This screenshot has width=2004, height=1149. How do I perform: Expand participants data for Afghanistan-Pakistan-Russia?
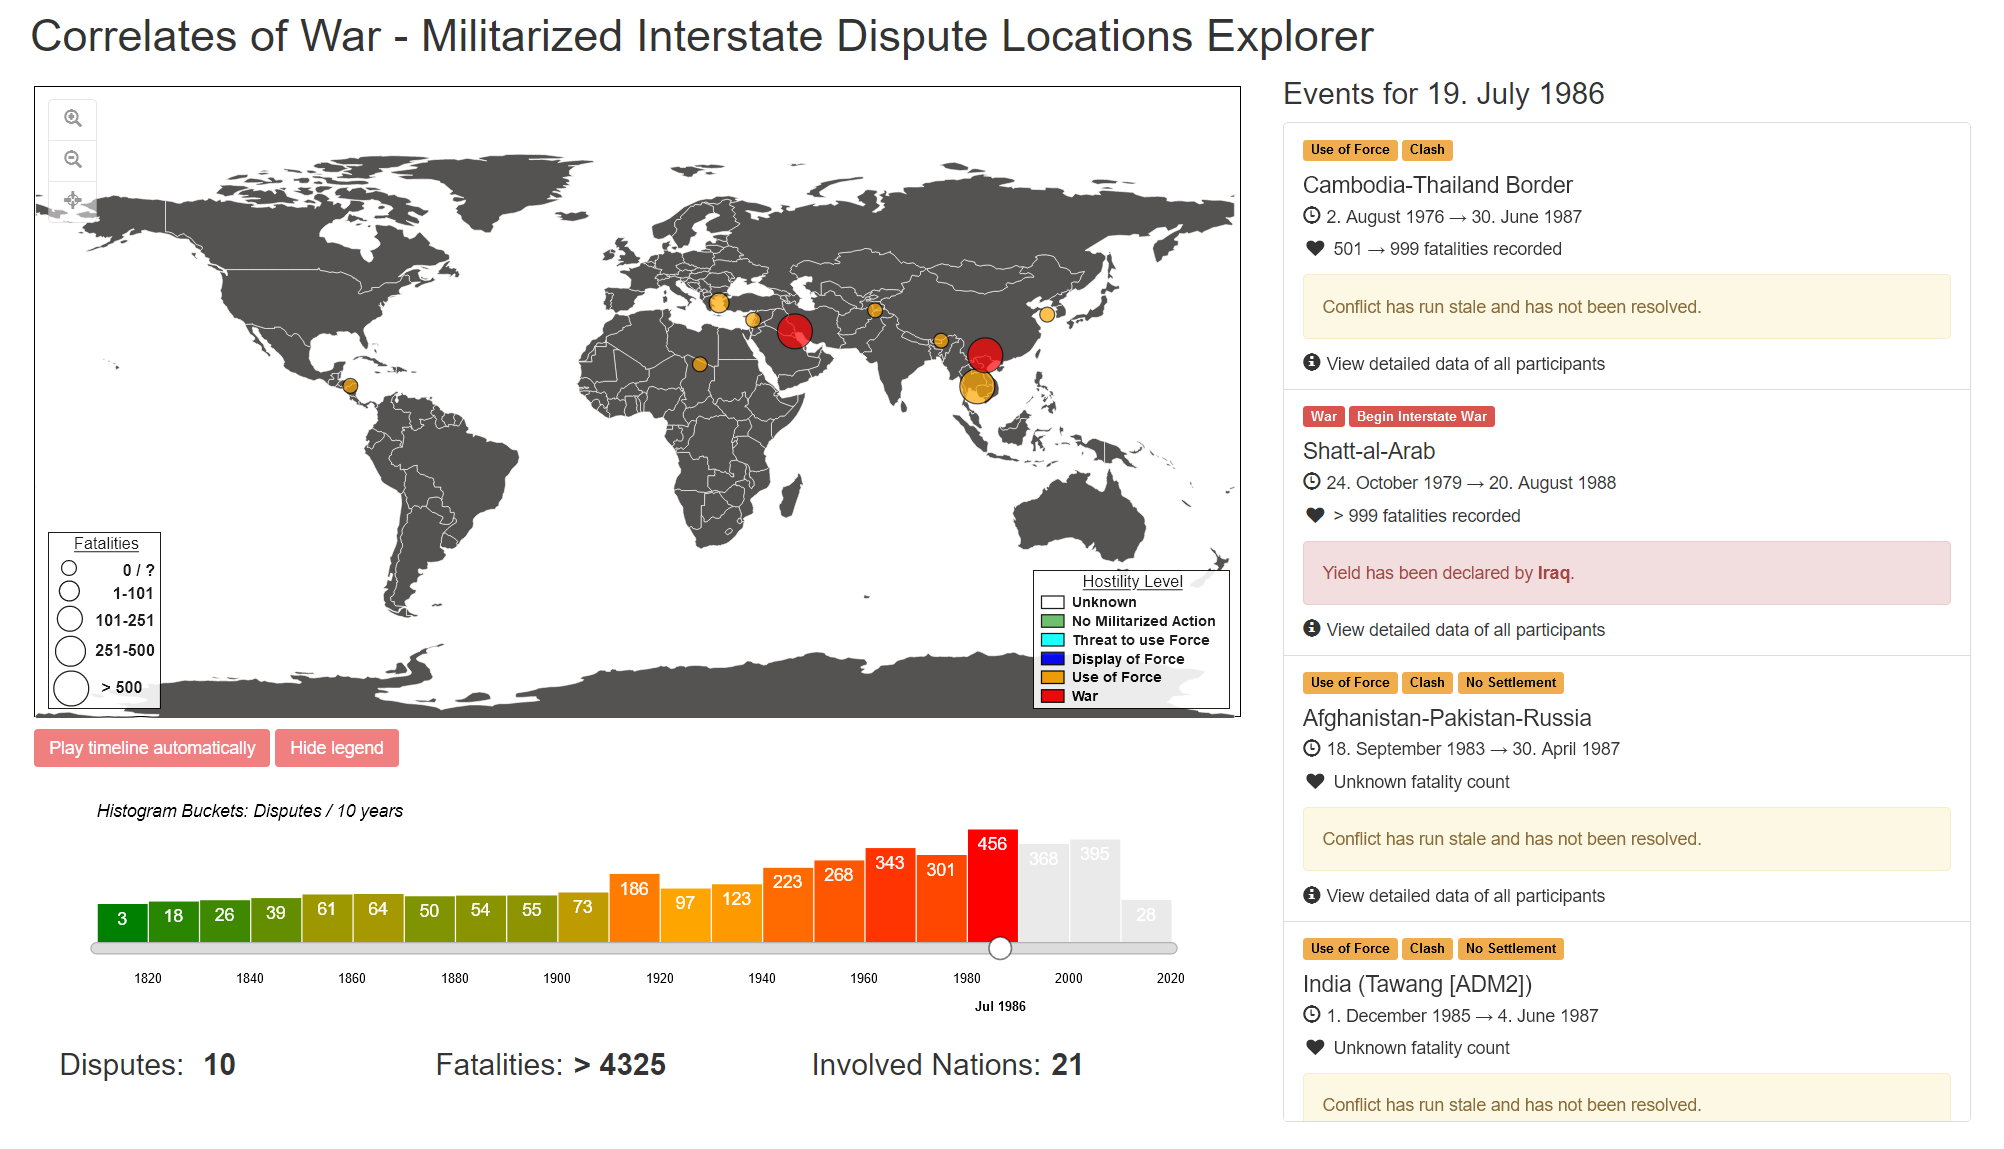[x=1465, y=896]
